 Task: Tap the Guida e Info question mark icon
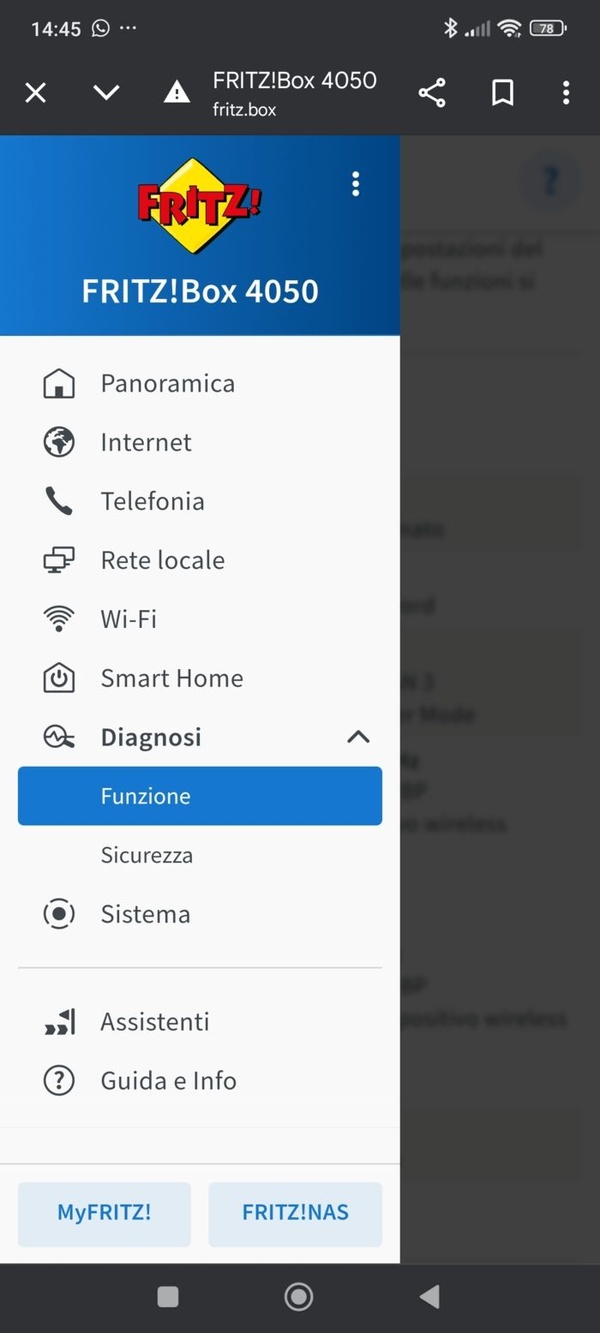[59, 1081]
